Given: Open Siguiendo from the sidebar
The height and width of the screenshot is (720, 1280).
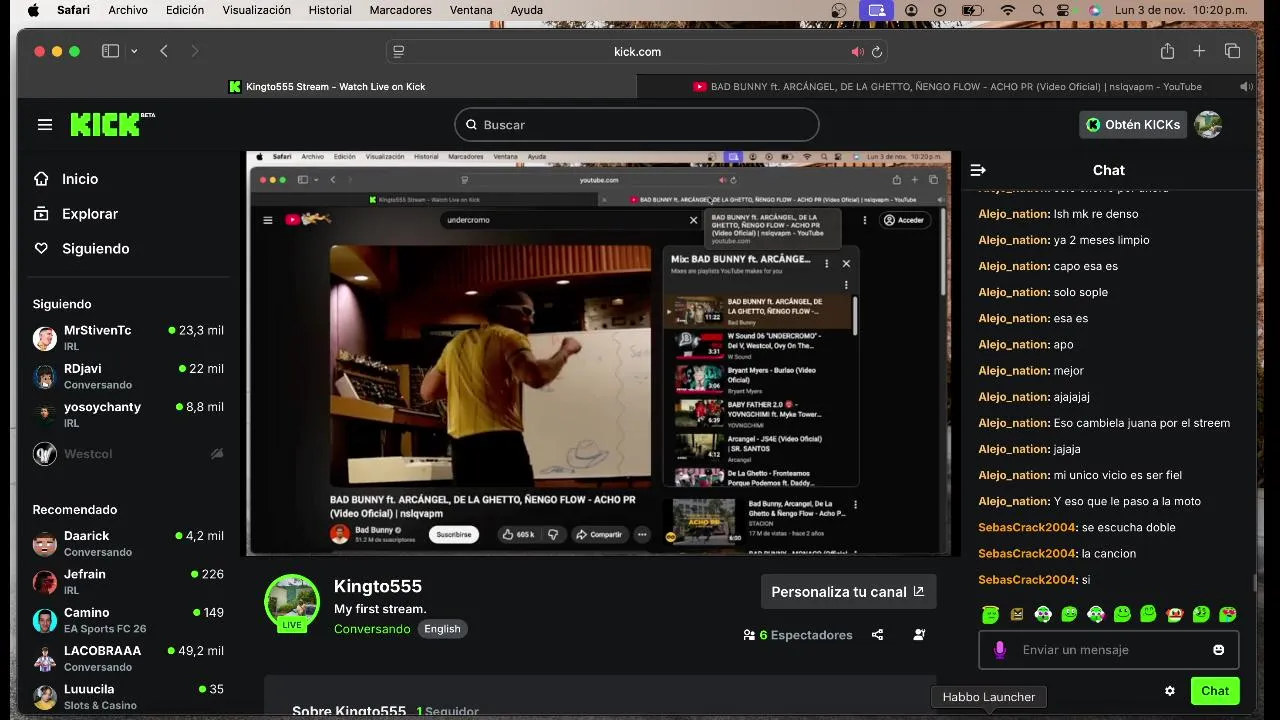Looking at the screenshot, I should (x=95, y=249).
